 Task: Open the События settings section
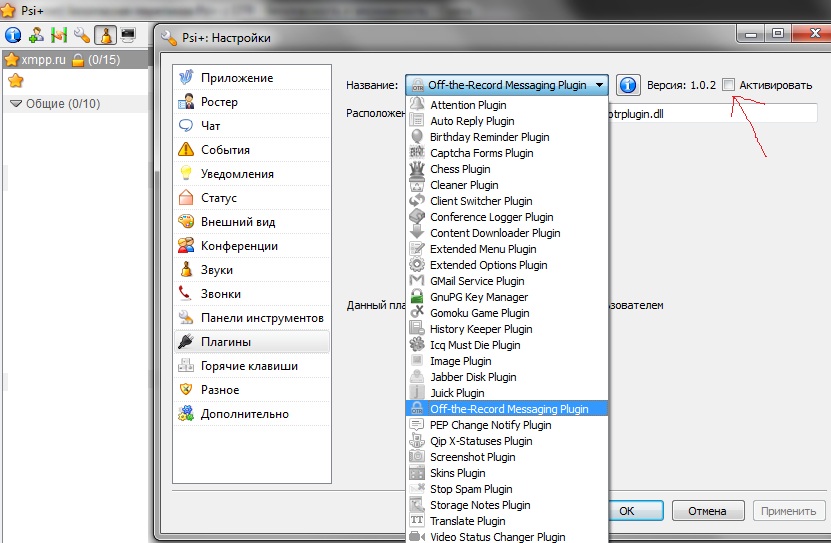pyautogui.click(x=252, y=150)
